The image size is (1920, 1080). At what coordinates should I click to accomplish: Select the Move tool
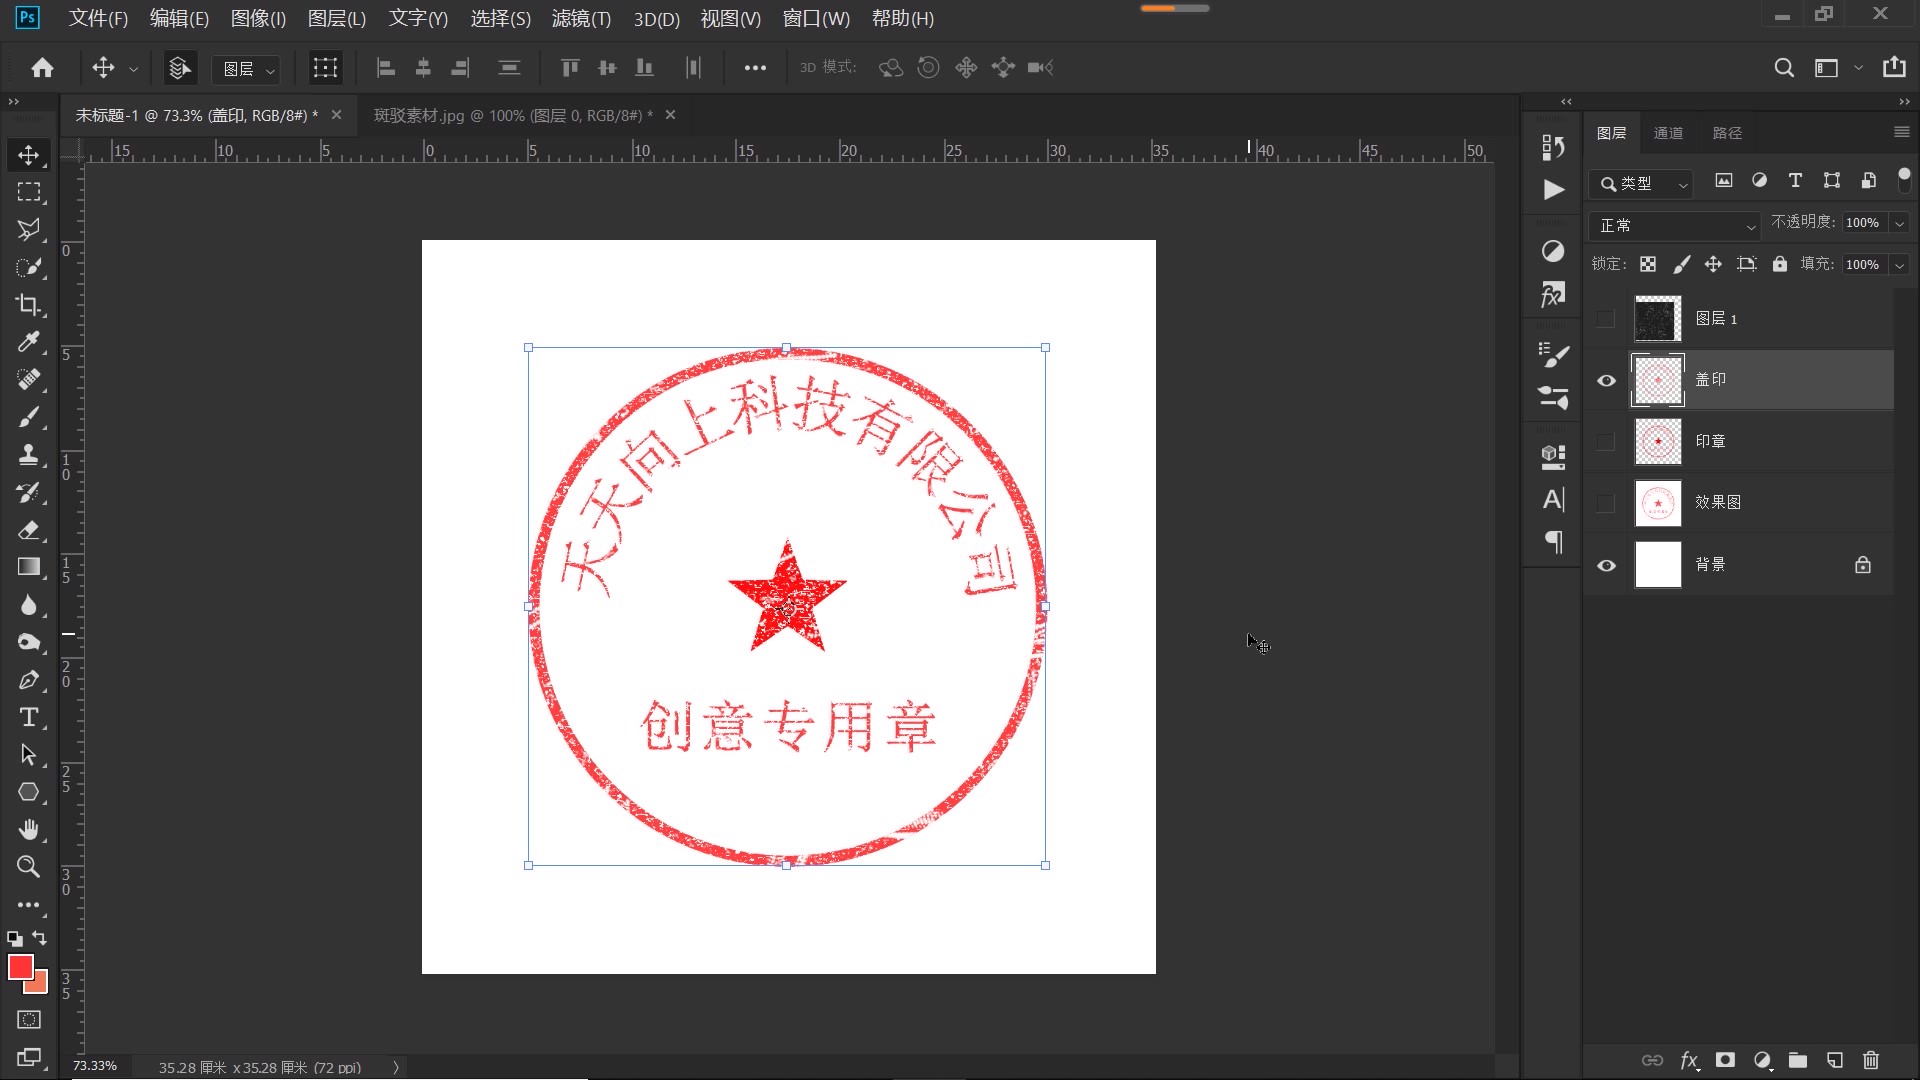[x=29, y=155]
